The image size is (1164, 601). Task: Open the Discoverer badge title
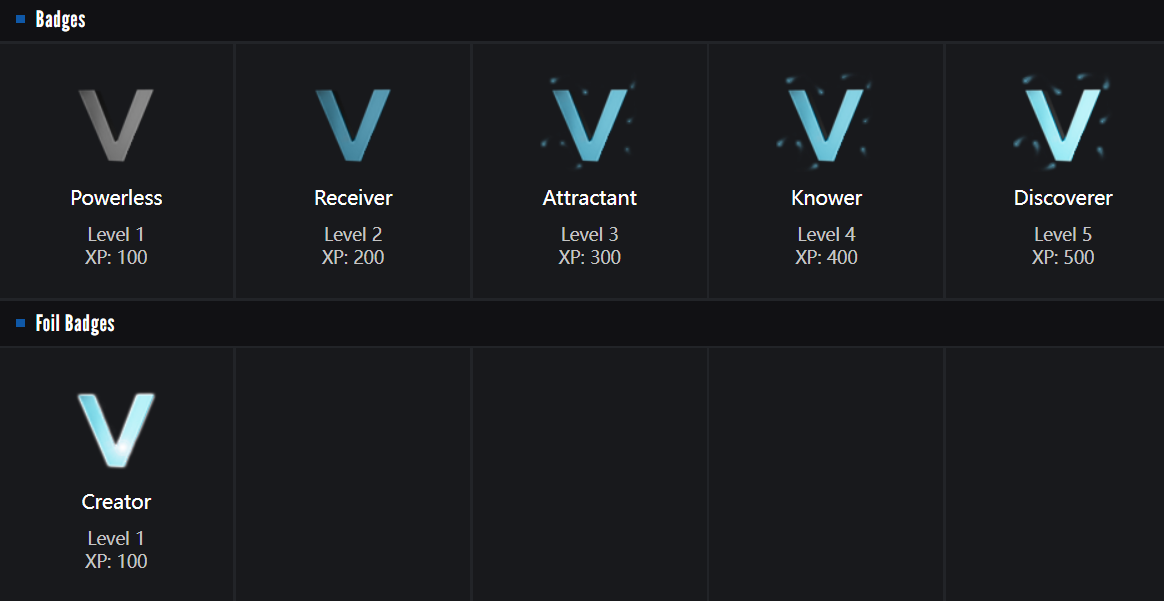click(1063, 198)
